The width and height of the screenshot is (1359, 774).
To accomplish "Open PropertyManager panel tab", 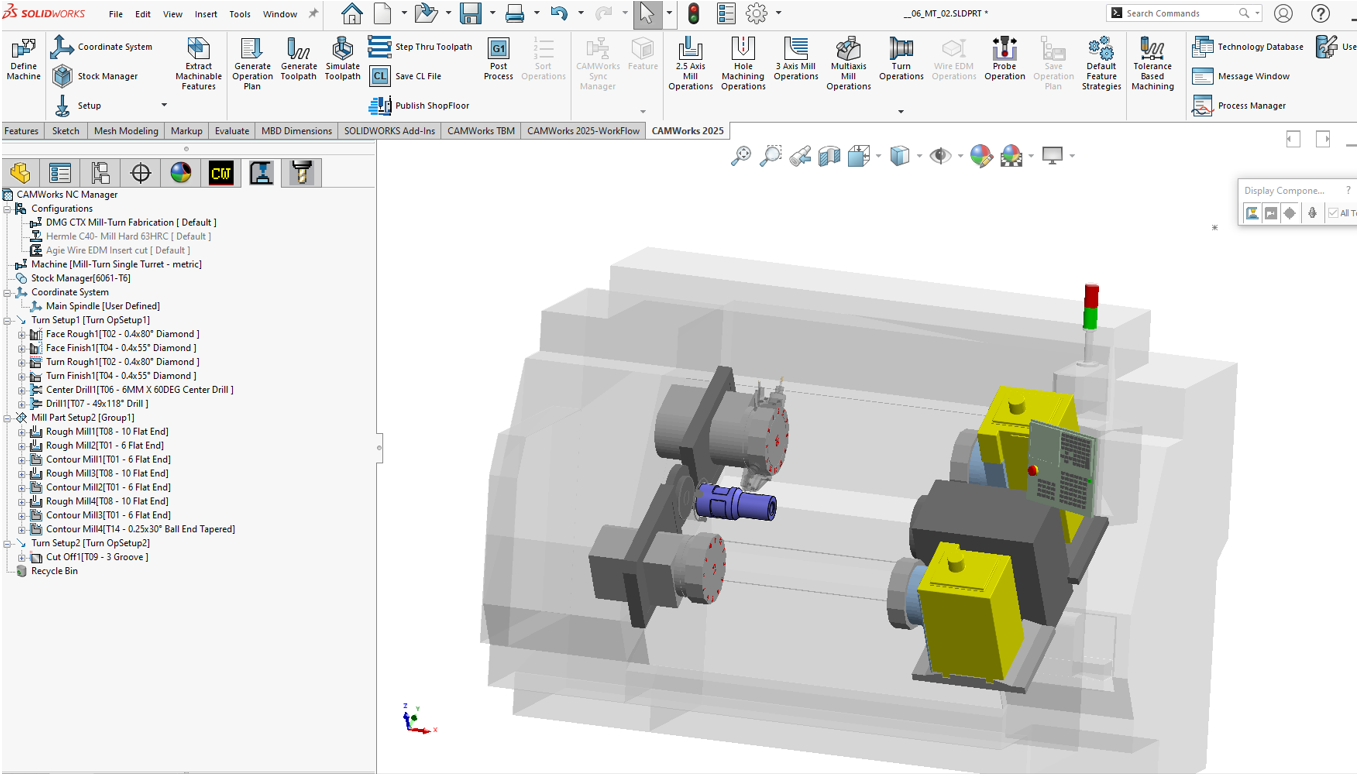I will 60,173.
